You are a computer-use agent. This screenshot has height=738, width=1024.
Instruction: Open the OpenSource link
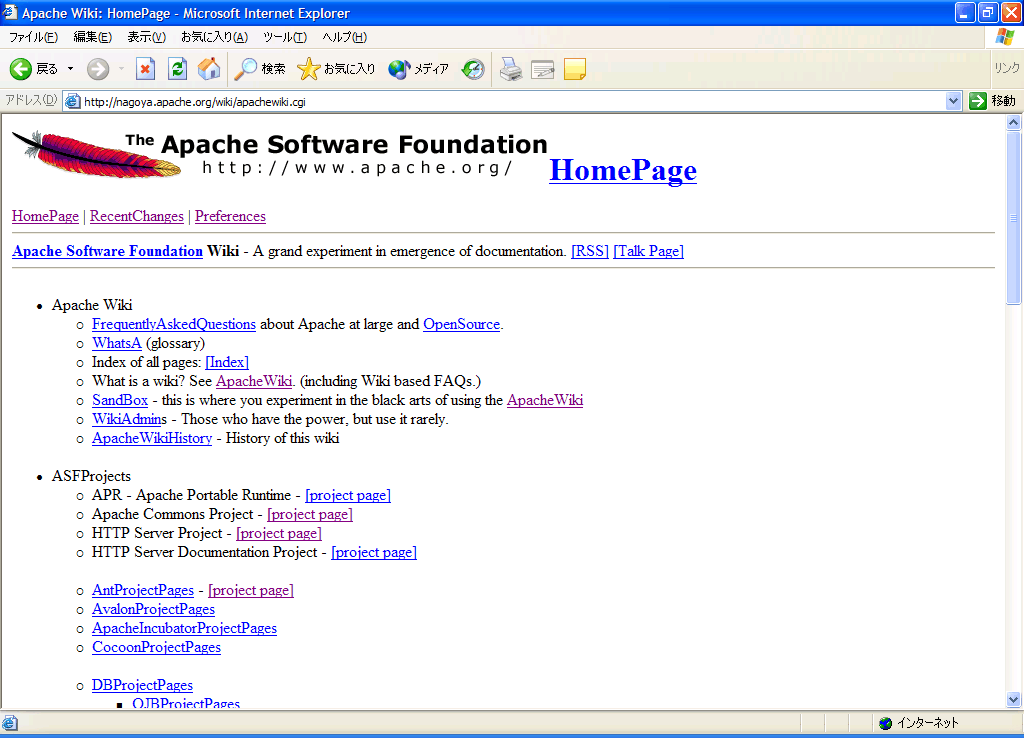click(x=461, y=324)
